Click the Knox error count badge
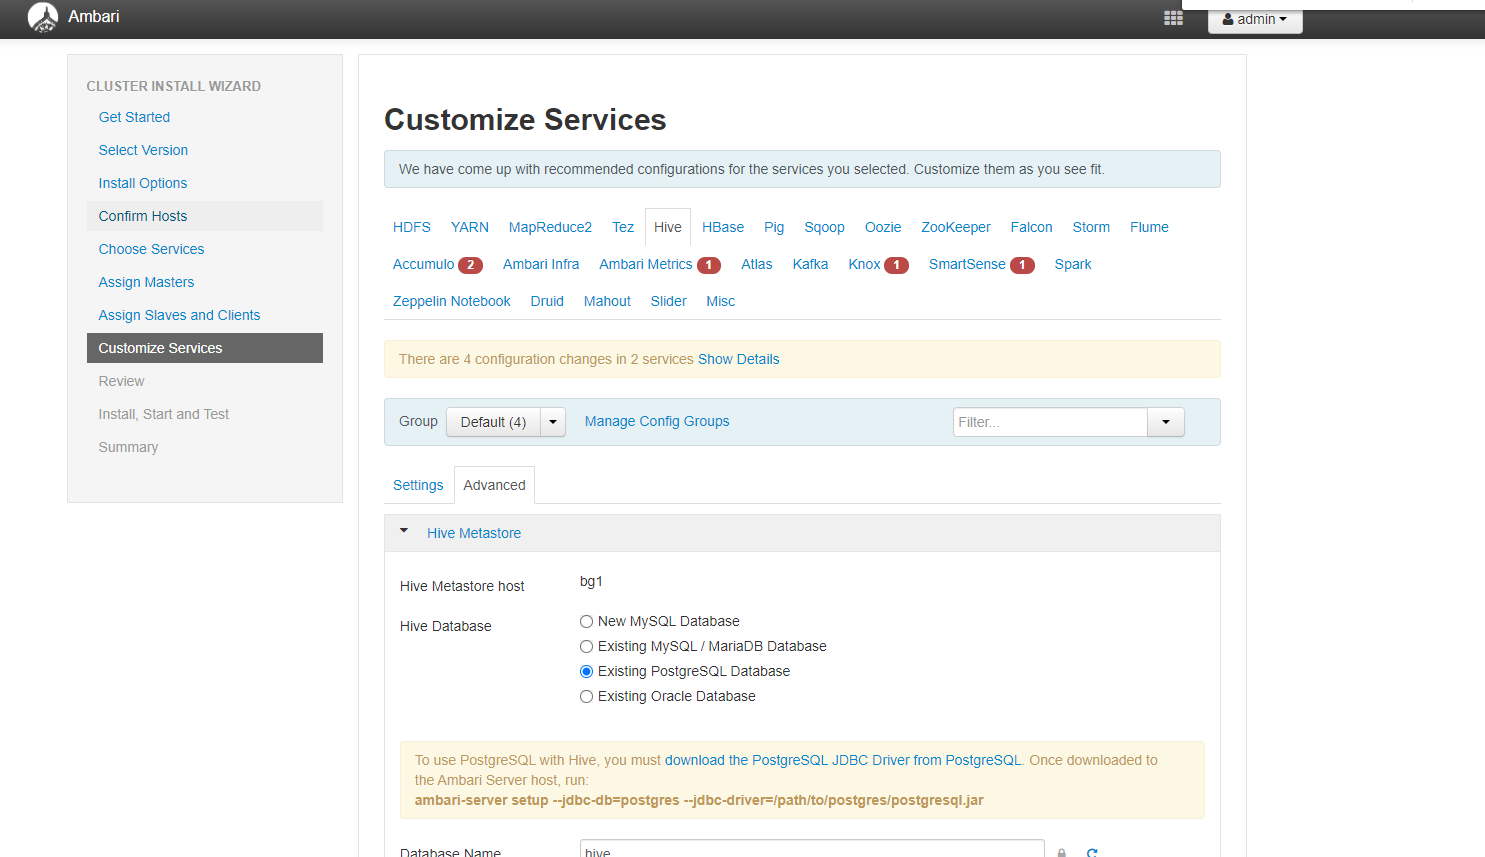Screen dimensions: 1485x857 tap(896, 265)
